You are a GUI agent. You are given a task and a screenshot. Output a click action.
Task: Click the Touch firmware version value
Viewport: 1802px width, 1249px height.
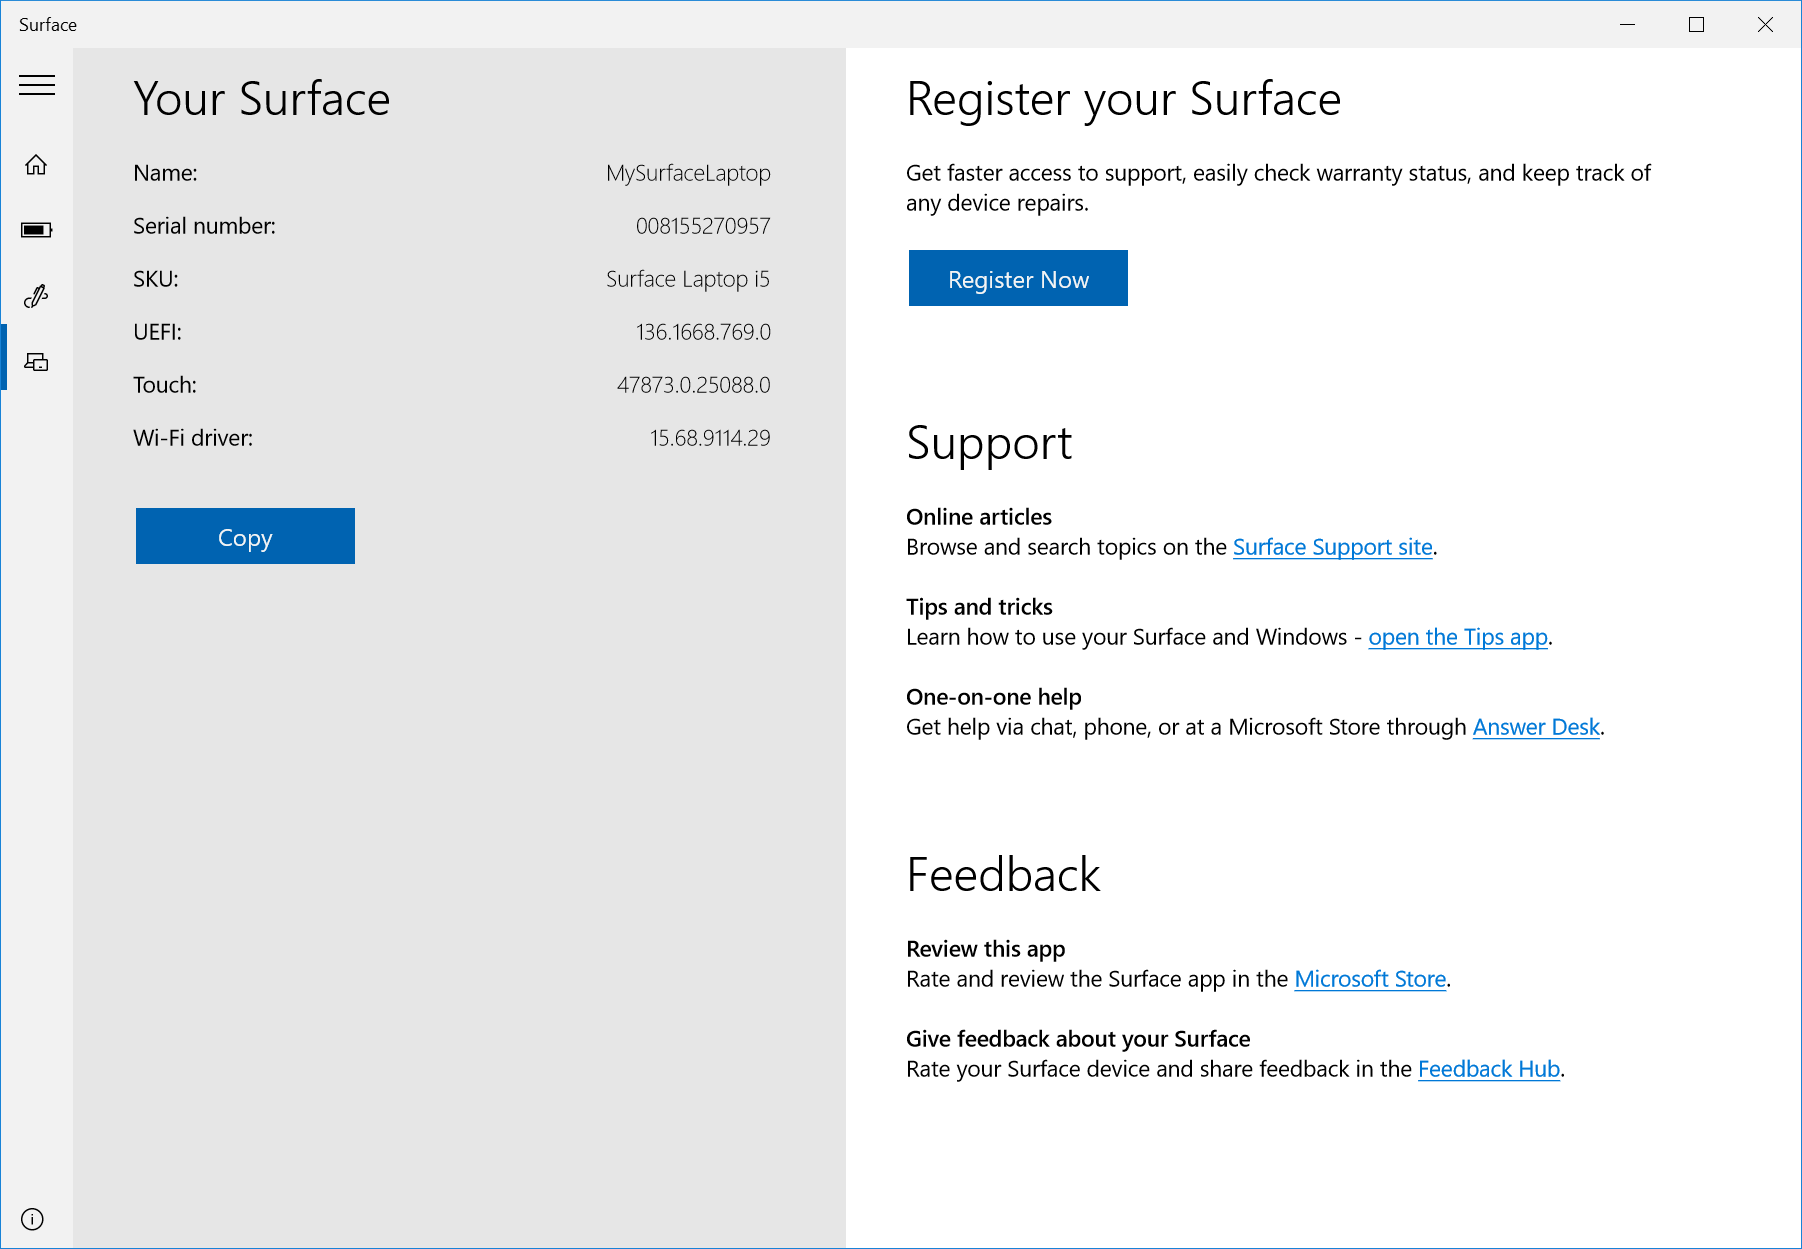point(693,385)
